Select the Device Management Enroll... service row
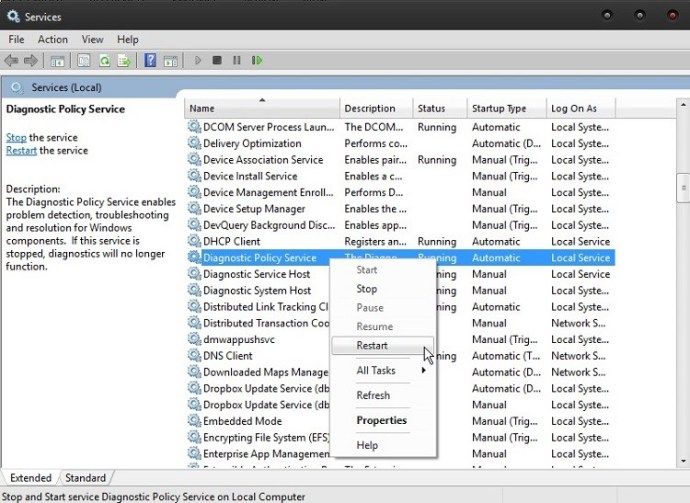The image size is (690, 503). point(400,192)
